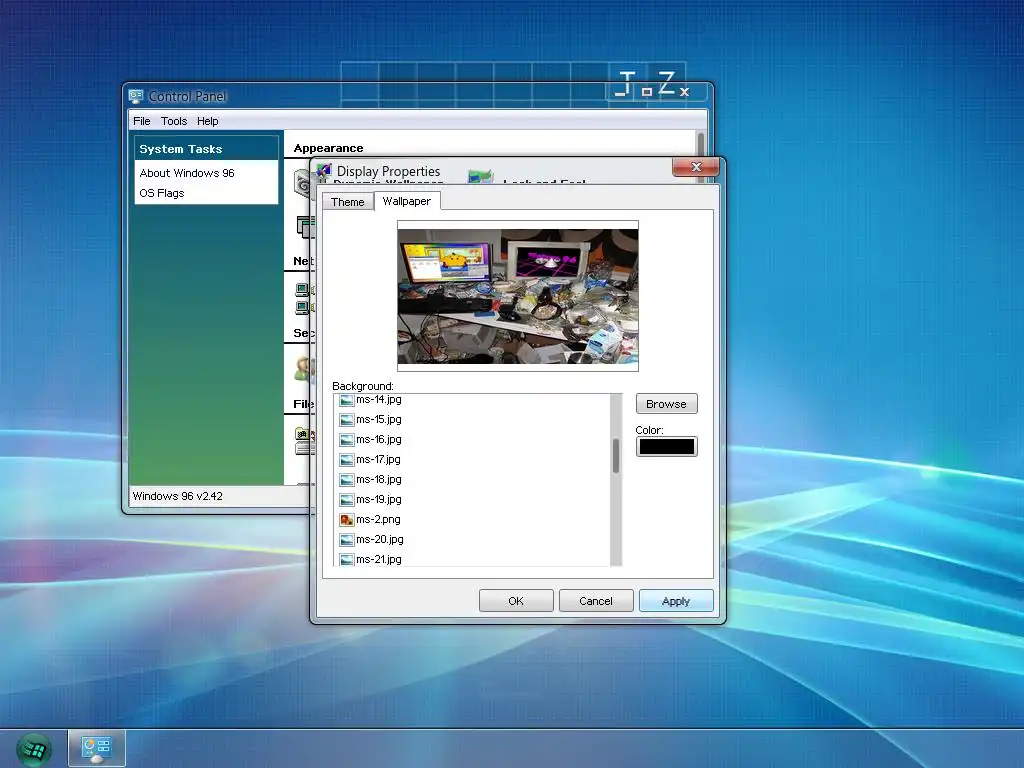The image size is (1024, 768).
Task: Open the Tools menu in Control Panel
Action: pos(174,121)
